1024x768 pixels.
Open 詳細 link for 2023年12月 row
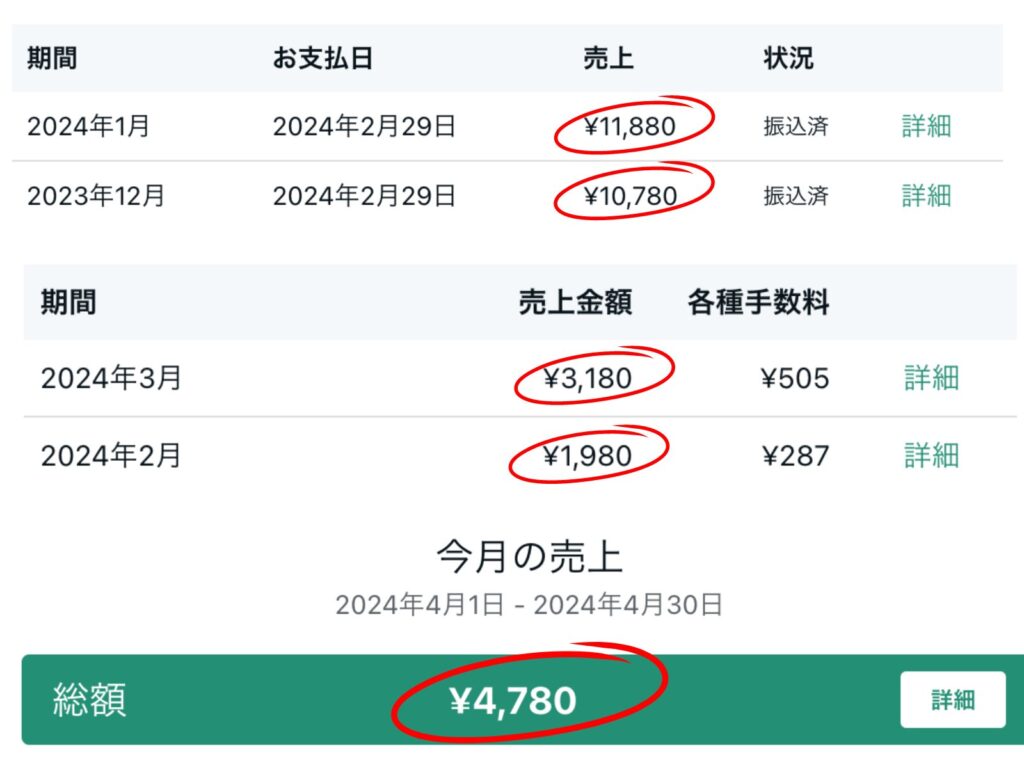(926, 195)
